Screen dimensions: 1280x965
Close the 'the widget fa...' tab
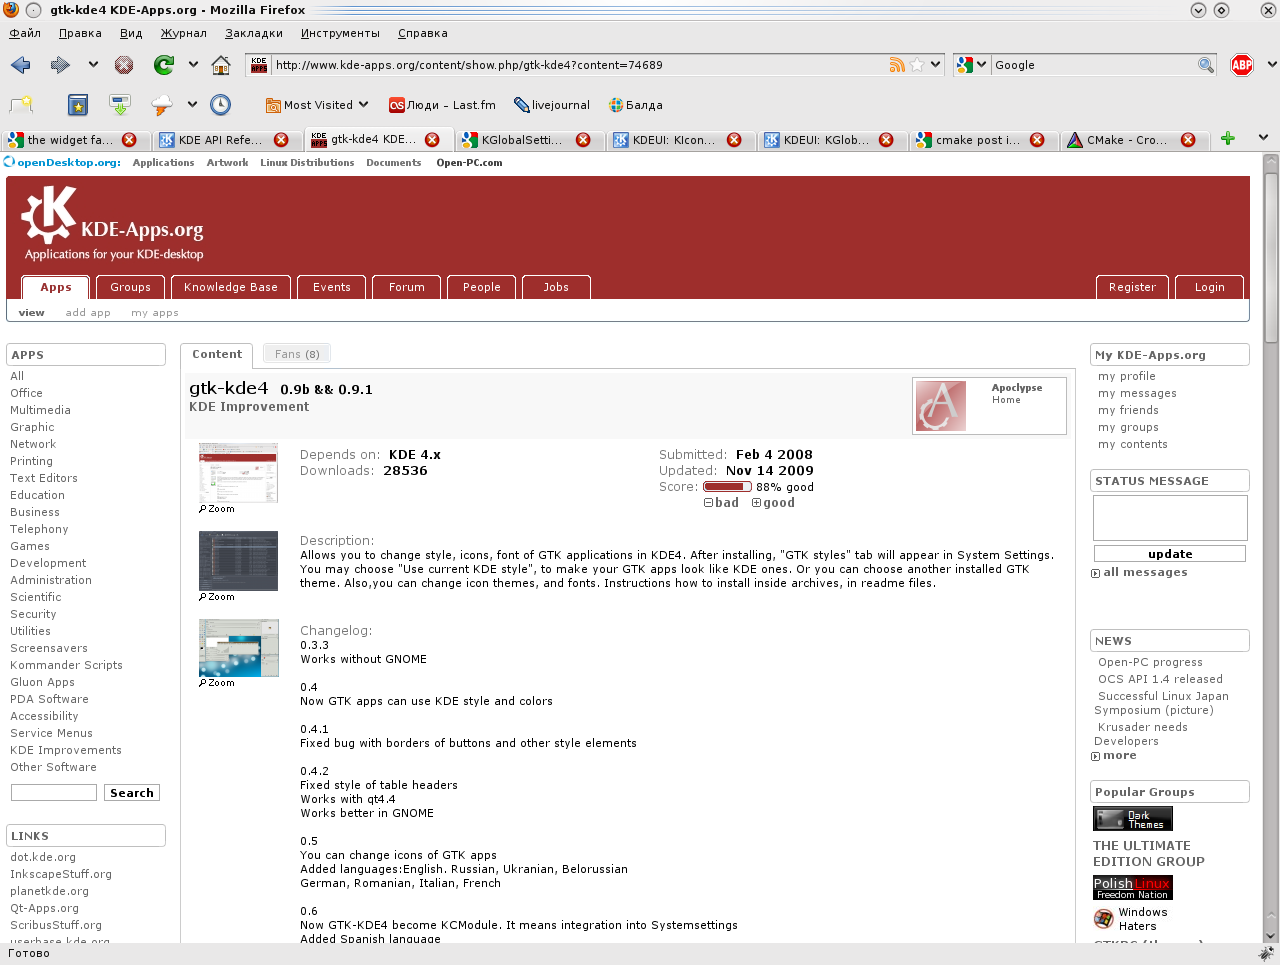coord(129,140)
